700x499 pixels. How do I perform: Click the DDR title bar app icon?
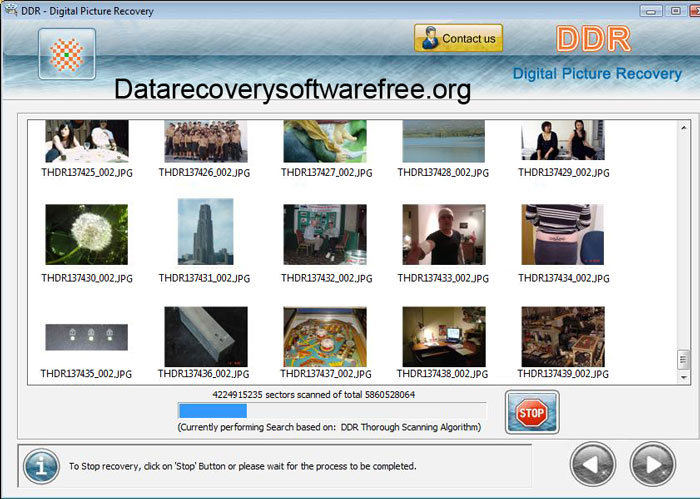pos(12,8)
